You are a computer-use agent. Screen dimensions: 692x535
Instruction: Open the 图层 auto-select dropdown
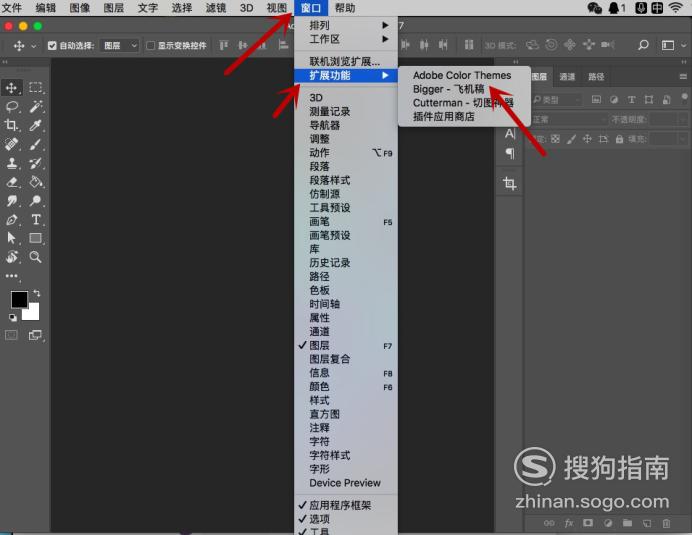(x=120, y=45)
